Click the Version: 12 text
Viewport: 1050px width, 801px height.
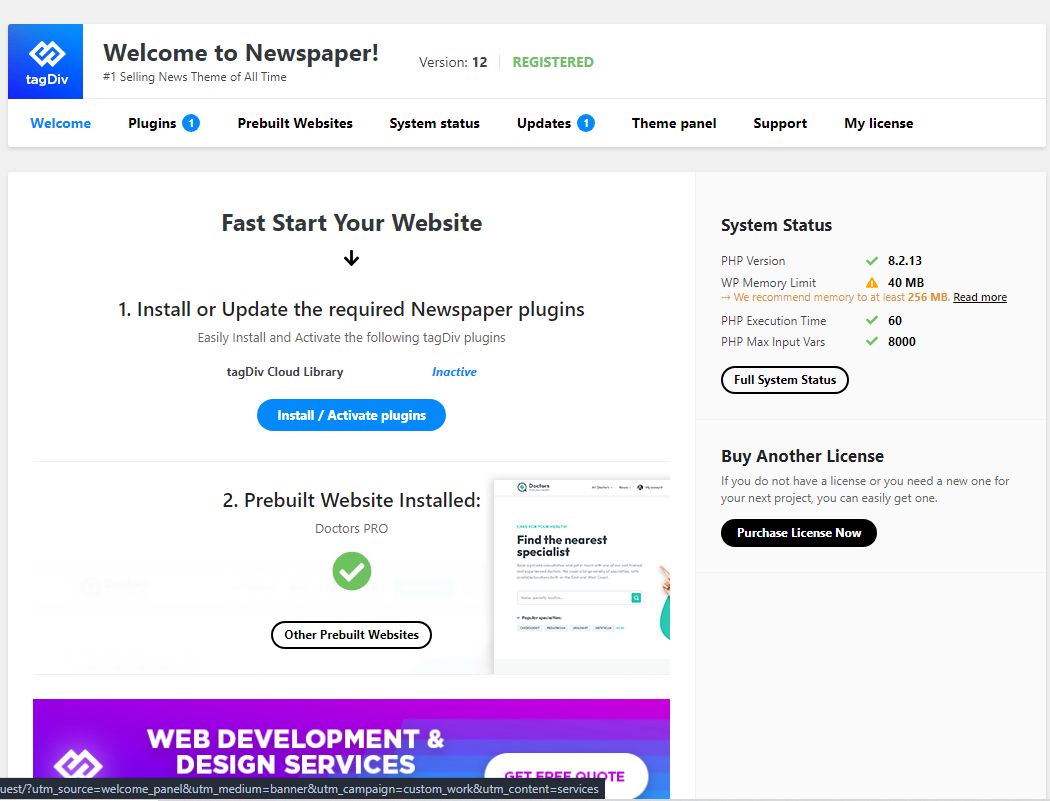coord(453,62)
